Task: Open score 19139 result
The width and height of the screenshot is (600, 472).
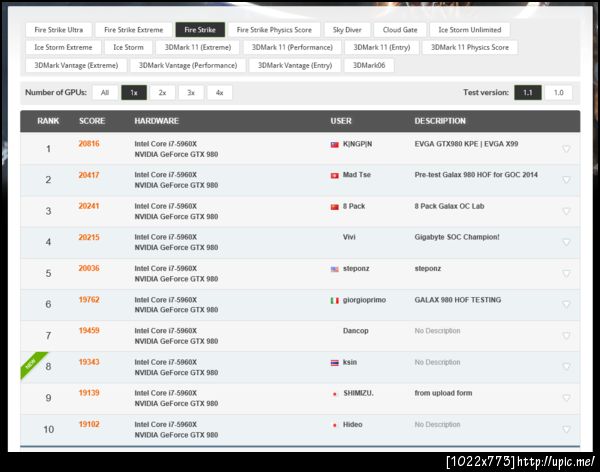Action: (89, 393)
